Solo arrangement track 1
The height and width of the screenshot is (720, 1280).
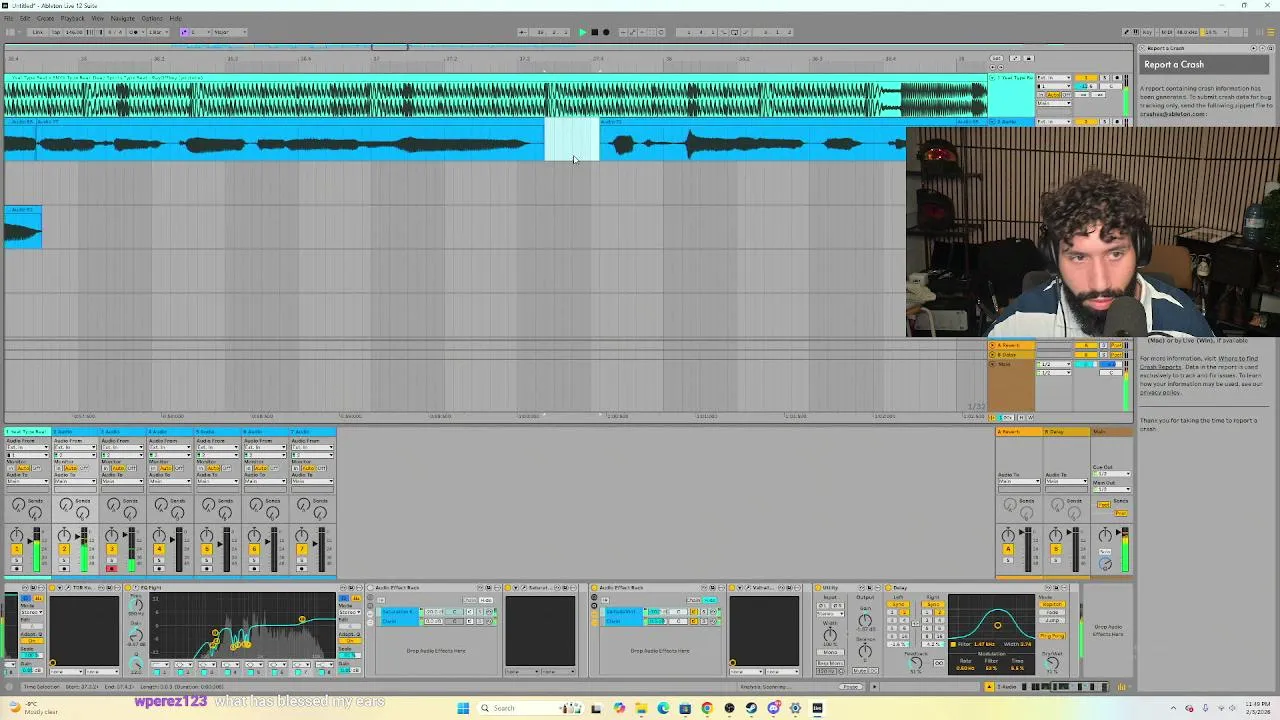1106,77
